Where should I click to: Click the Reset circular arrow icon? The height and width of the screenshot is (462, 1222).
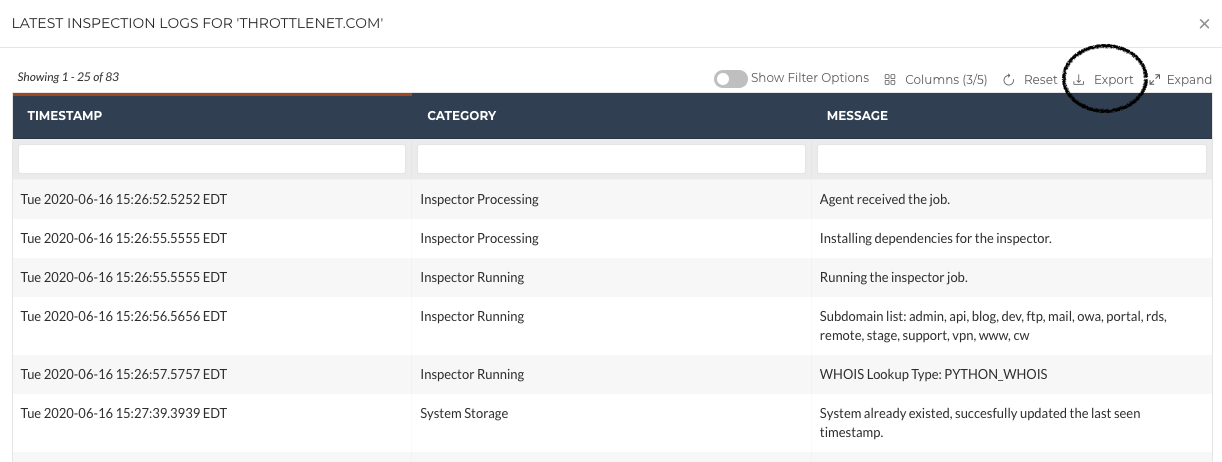(1009, 80)
